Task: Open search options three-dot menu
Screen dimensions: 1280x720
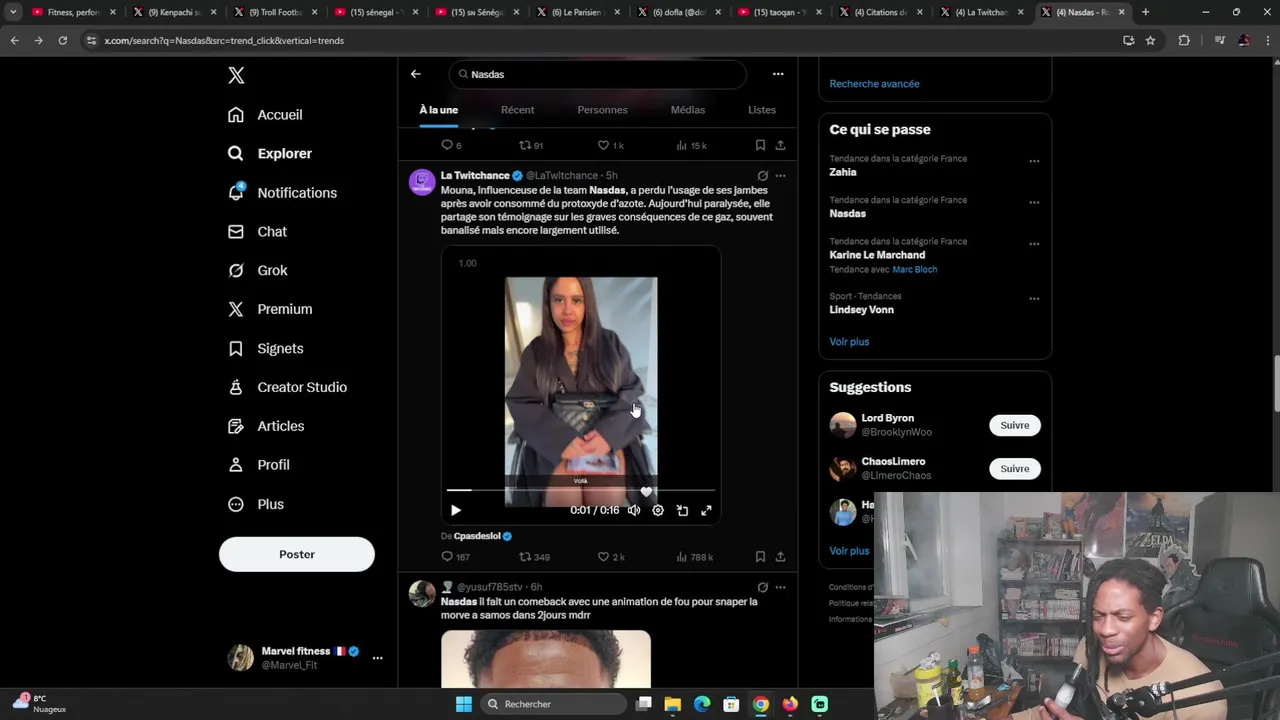Action: 778,74
